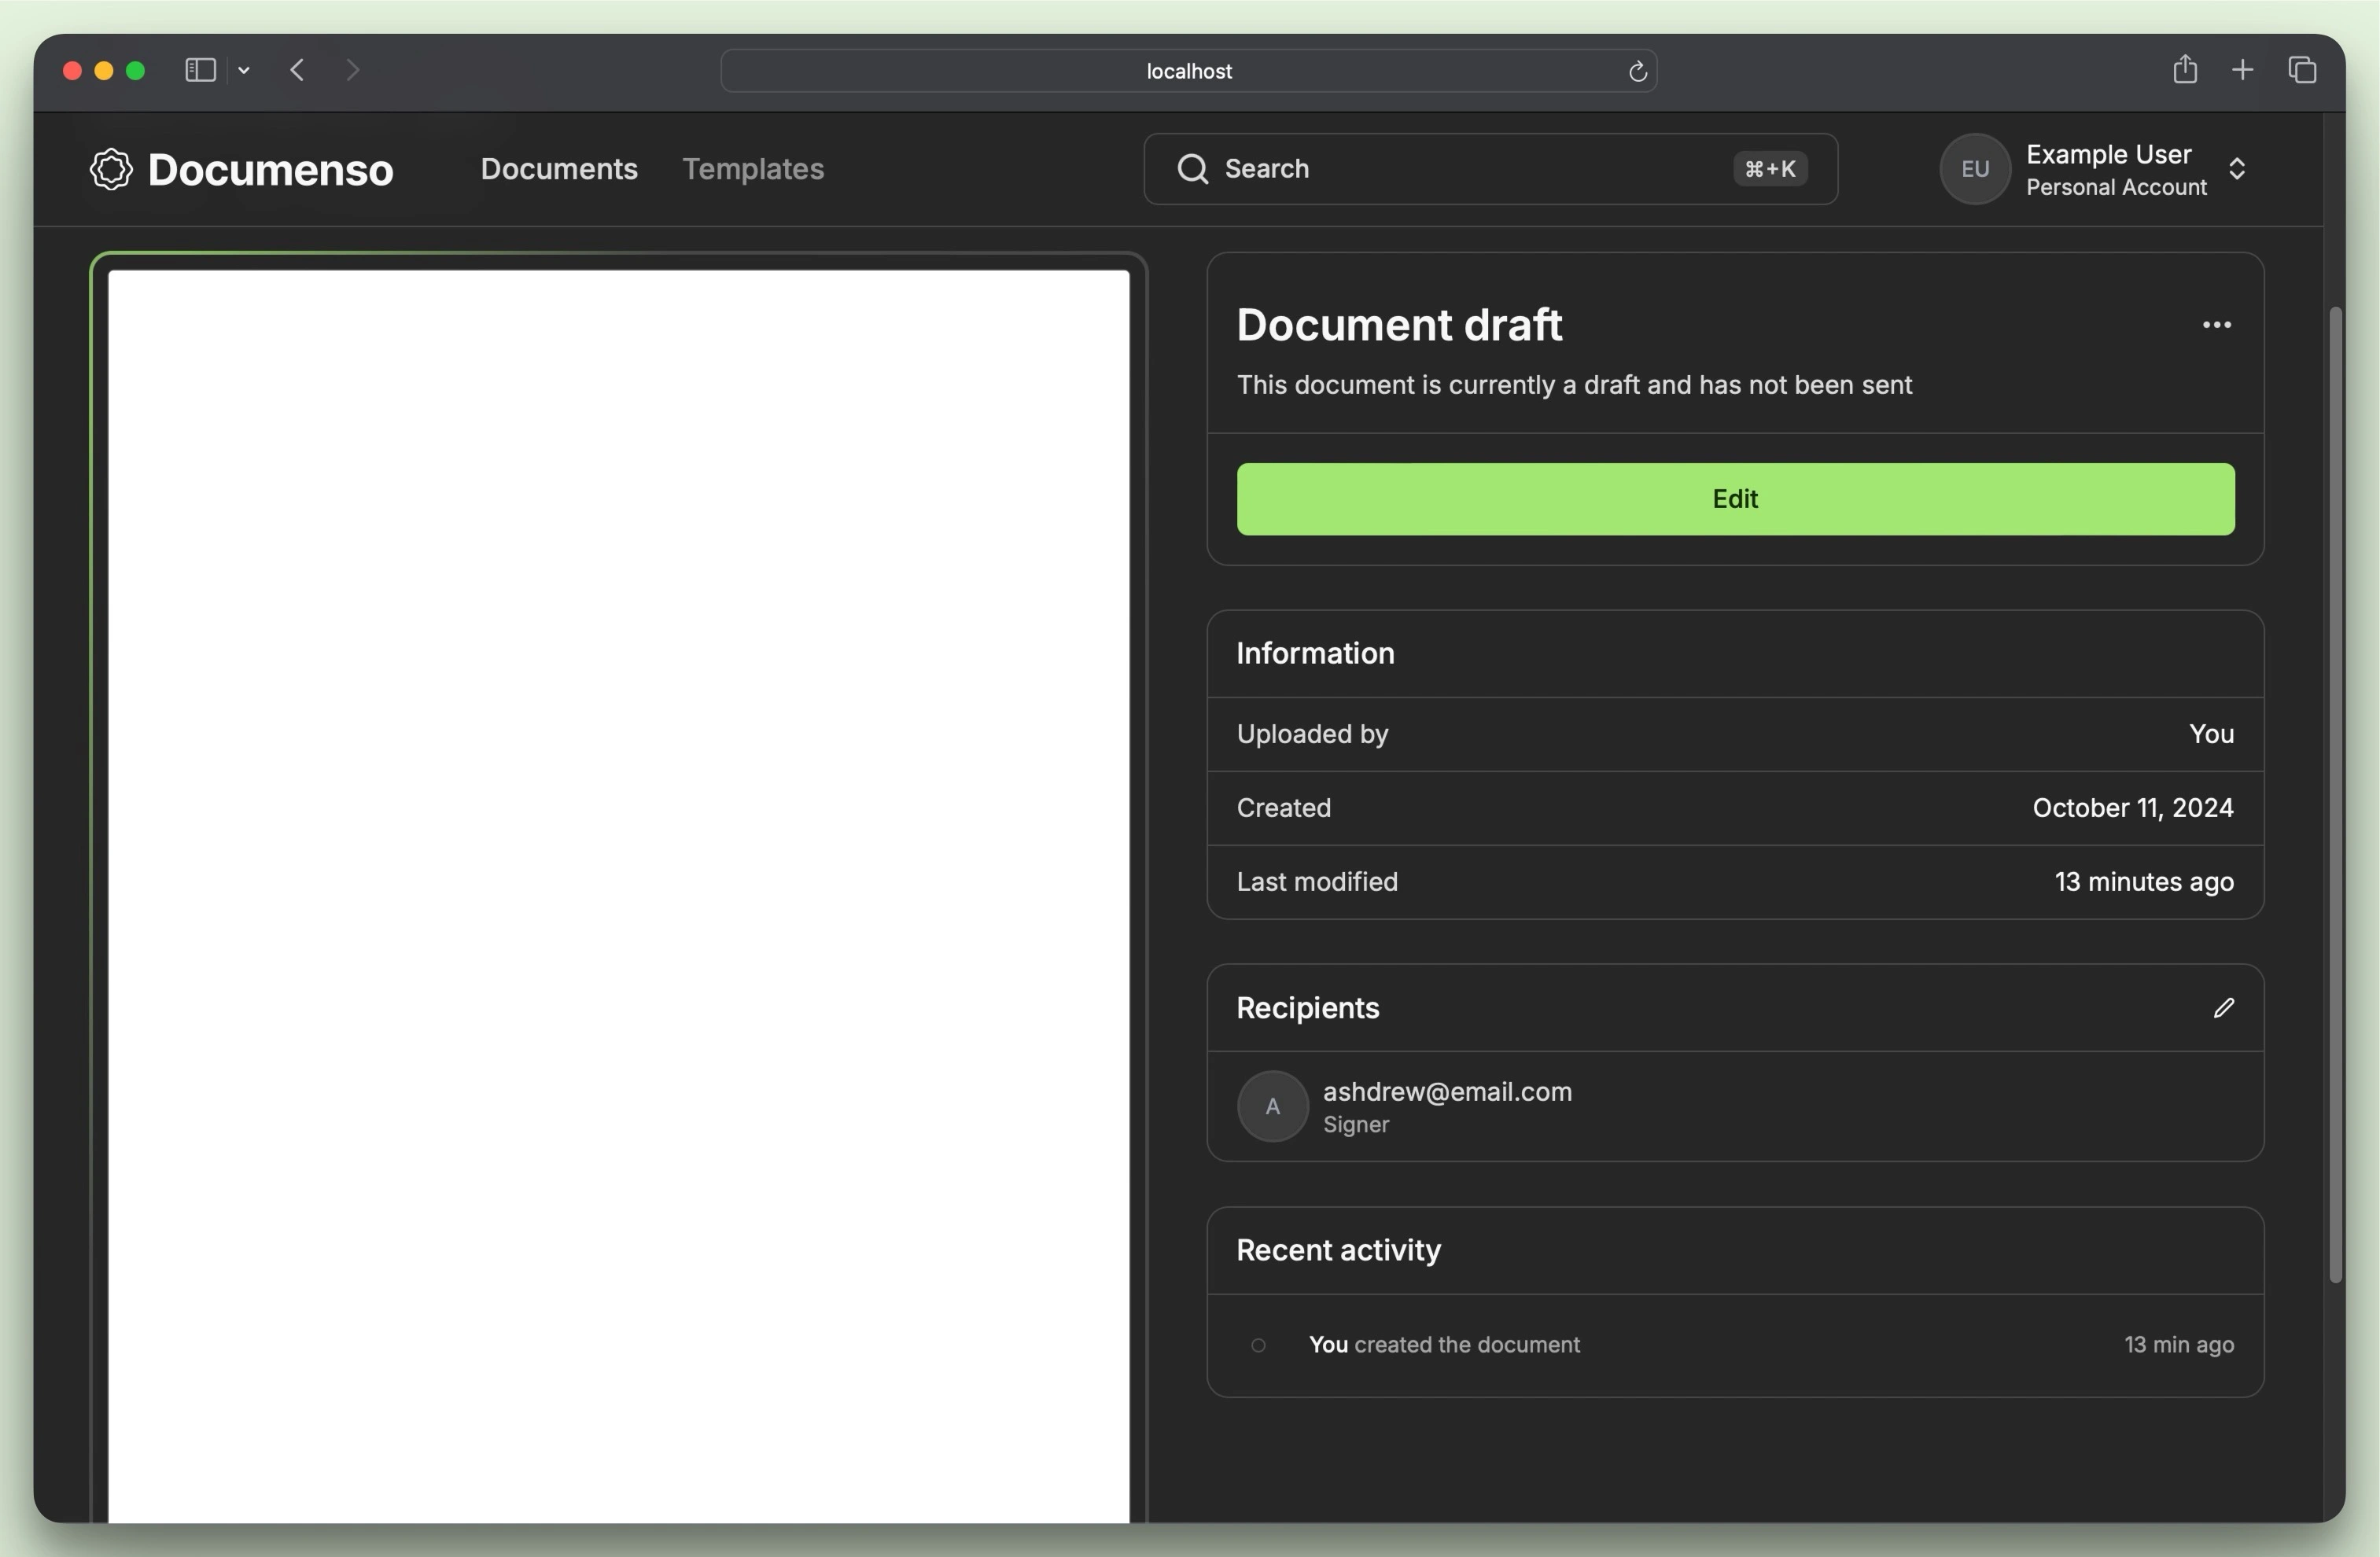
Task: Click the recent activity circle indicator
Action: pos(1258,1343)
